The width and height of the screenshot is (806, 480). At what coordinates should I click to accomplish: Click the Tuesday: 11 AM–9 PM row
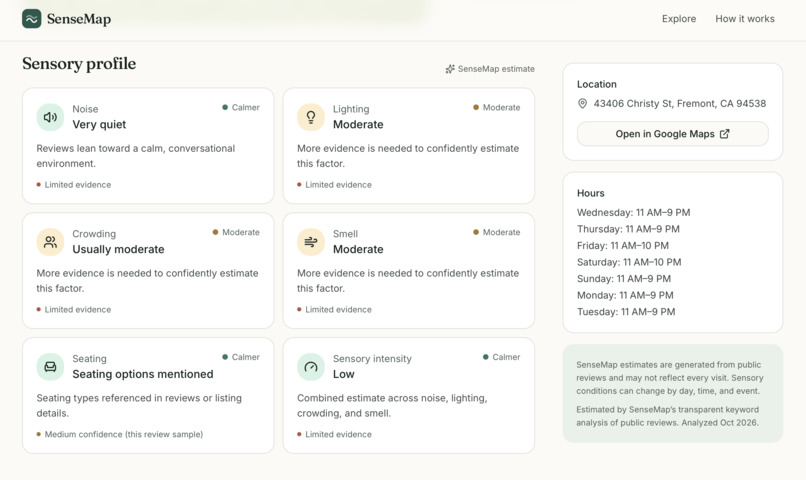click(626, 312)
